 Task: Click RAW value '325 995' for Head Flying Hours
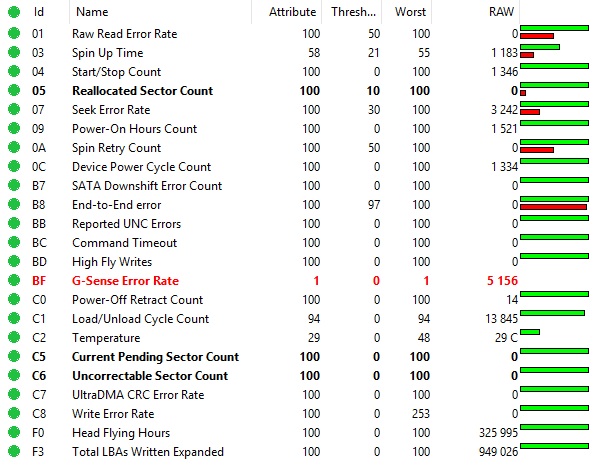pyautogui.click(x=498, y=433)
